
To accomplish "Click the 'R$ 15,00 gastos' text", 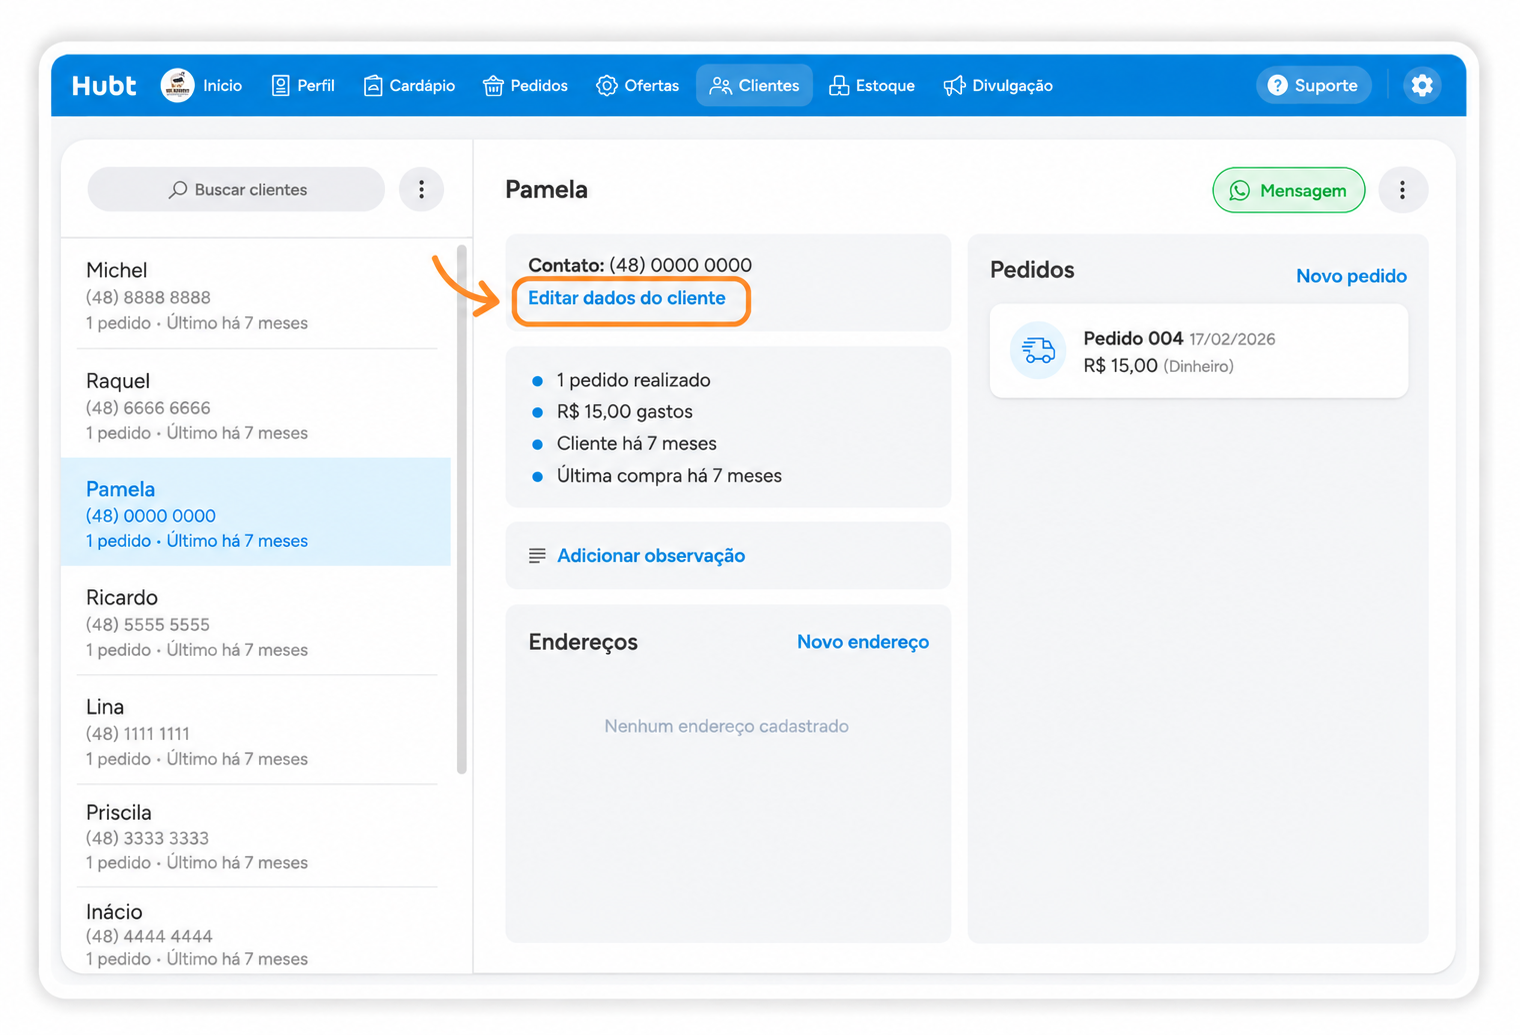I will (x=625, y=412).
